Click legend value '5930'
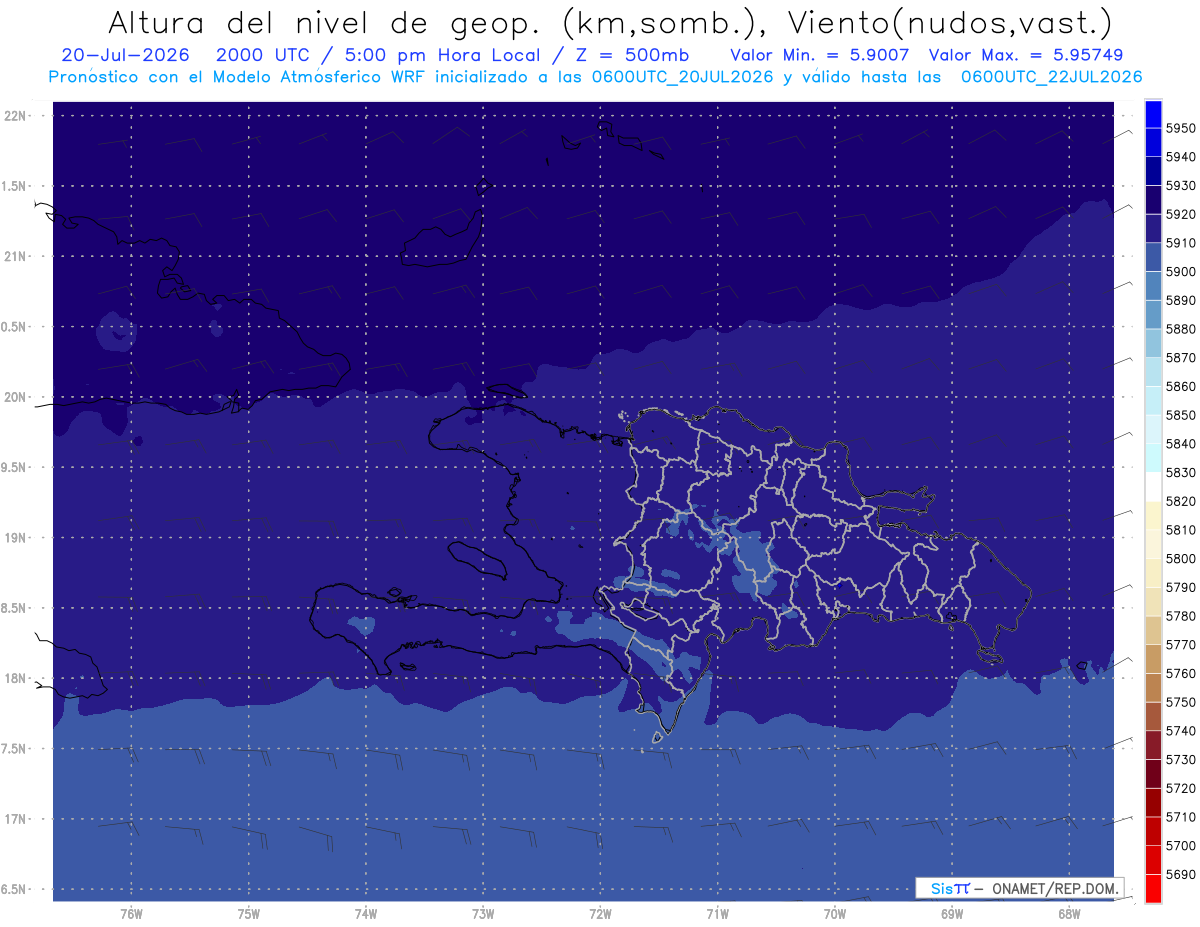 click(x=1181, y=186)
